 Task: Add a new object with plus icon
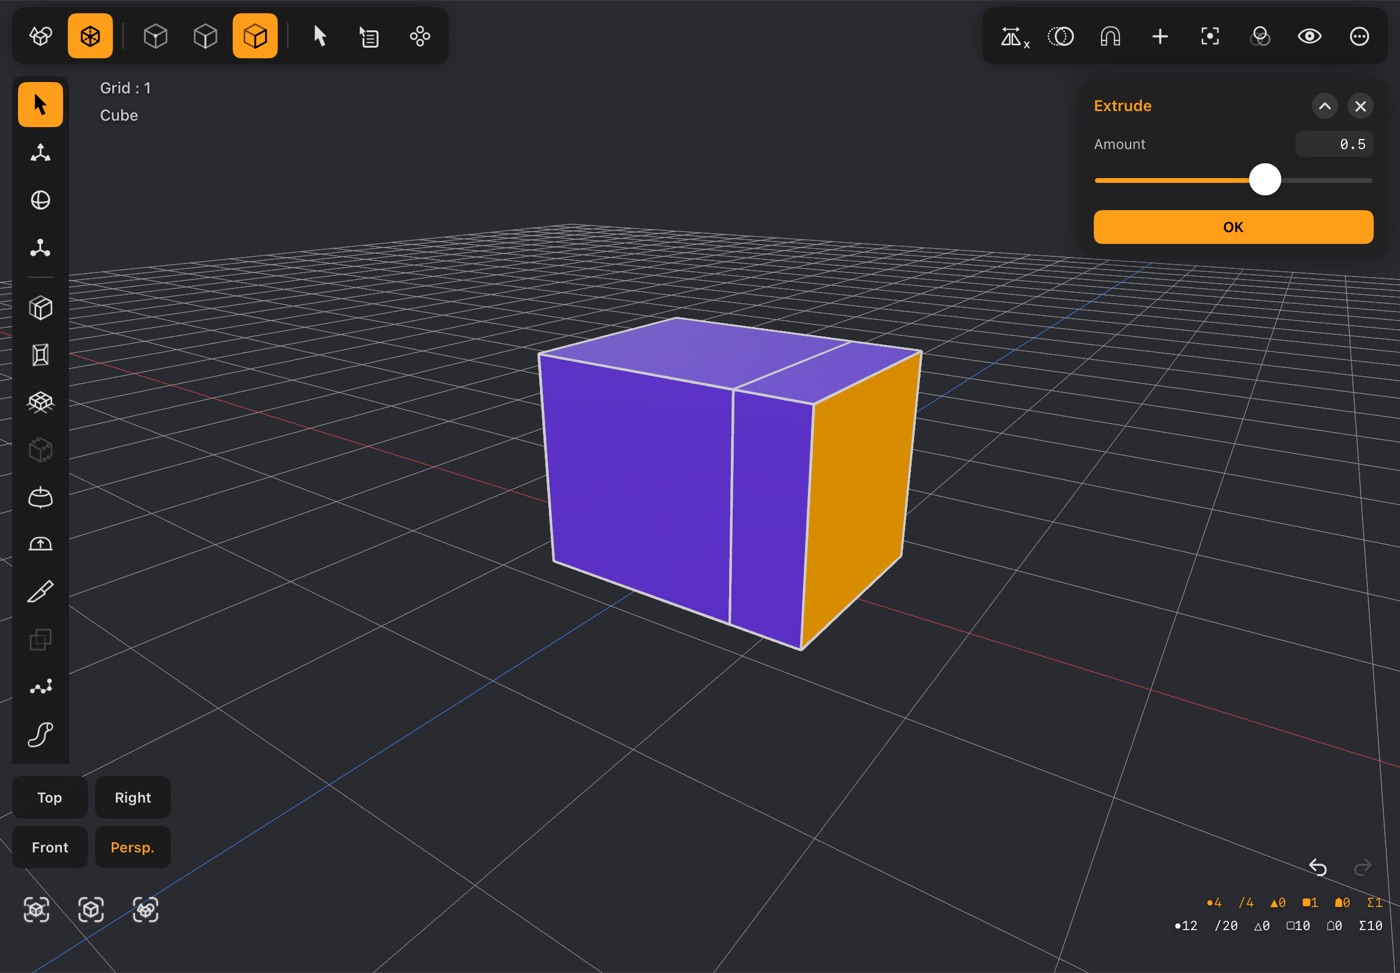tap(1160, 37)
